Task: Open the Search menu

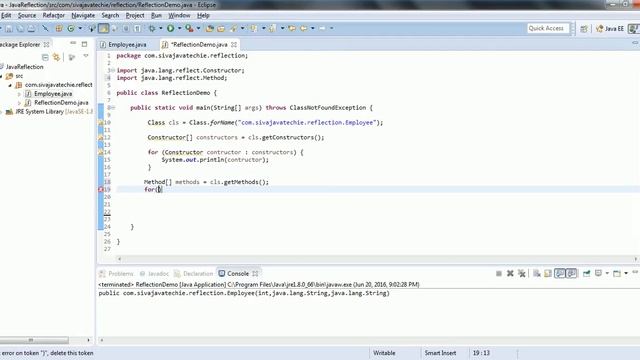Action: tap(110, 16)
